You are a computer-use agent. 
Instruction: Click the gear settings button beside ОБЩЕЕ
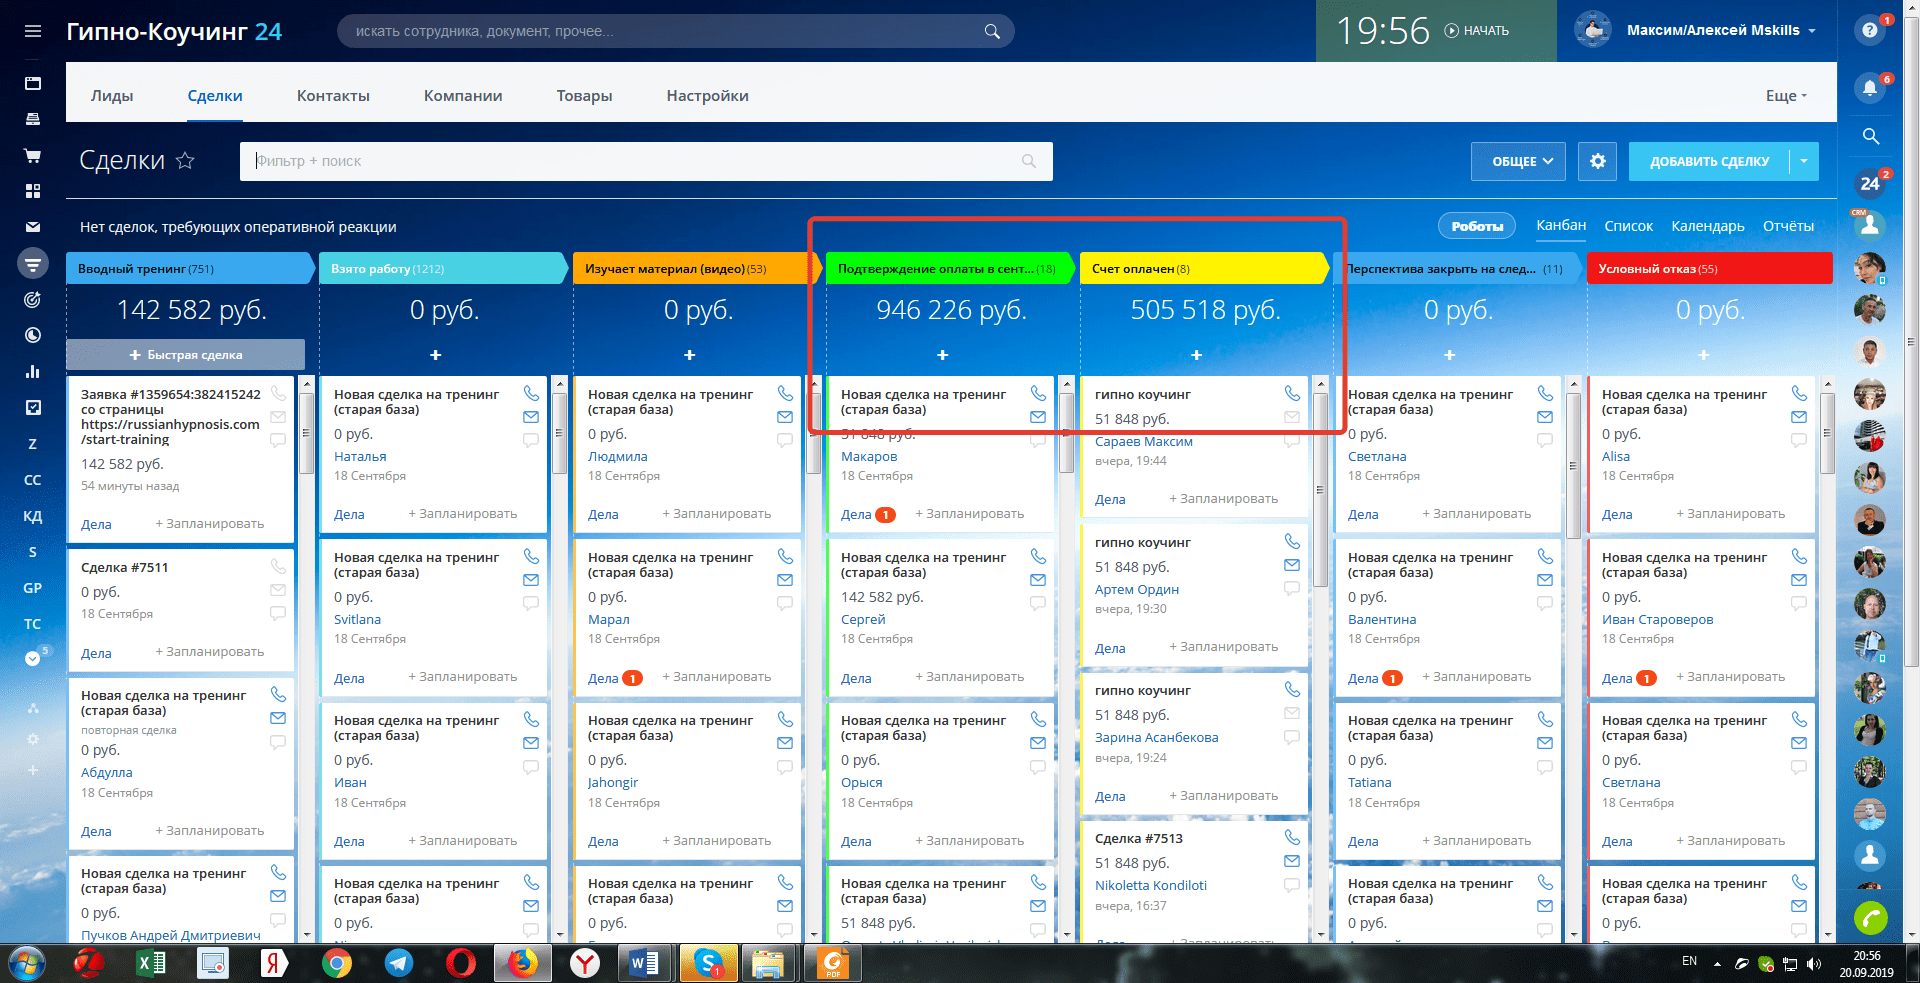point(1597,161)
